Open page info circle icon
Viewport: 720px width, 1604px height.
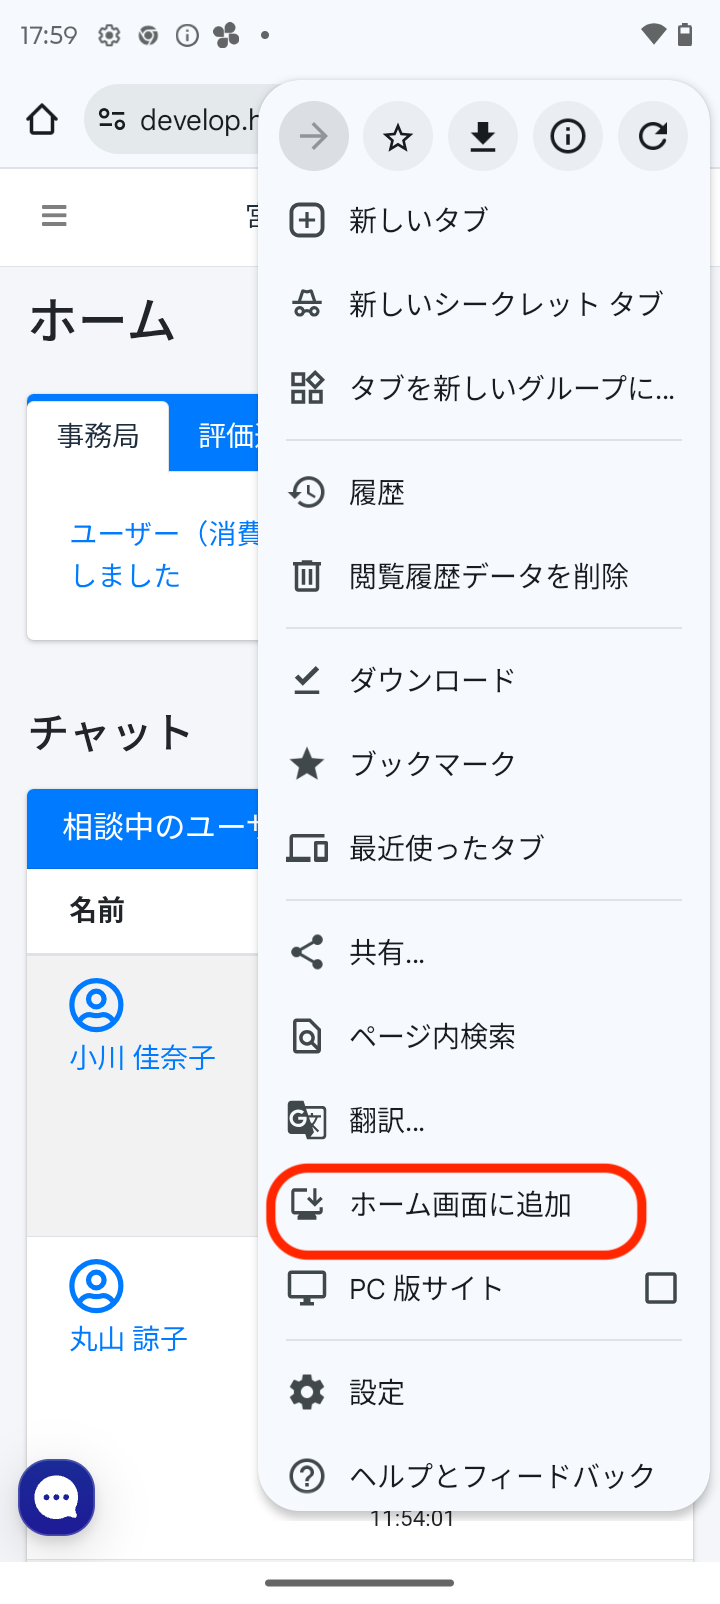[x=568, y=136]
